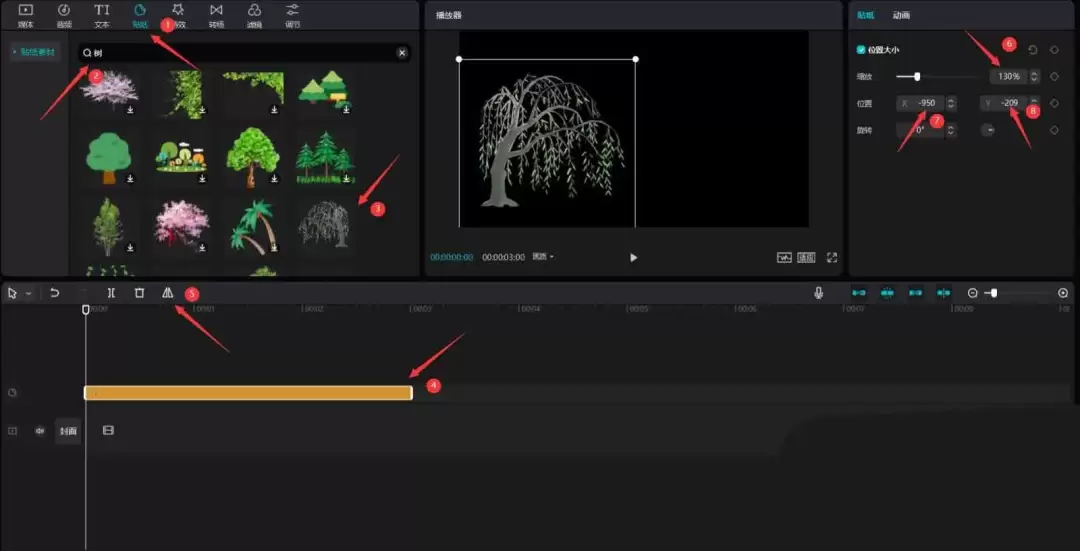The width and height of the screenshot is (1080, 551).
Task: Expand the 贴纸素材 sidebar category
Action: click(34, 52)
